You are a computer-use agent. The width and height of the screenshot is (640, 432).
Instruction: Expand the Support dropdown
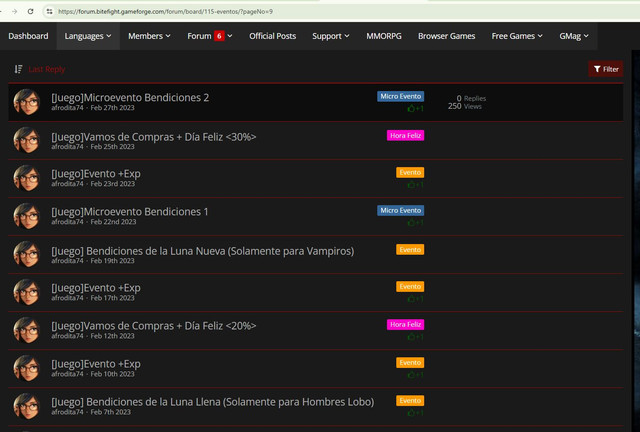(331, 36)
